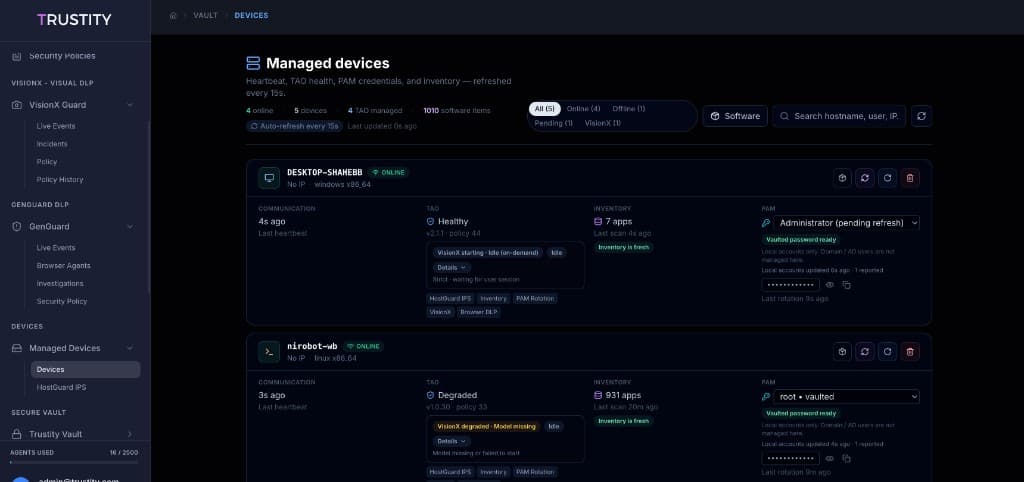
Task: Click the TRUSTITY logo
Action: coord(74,20)
